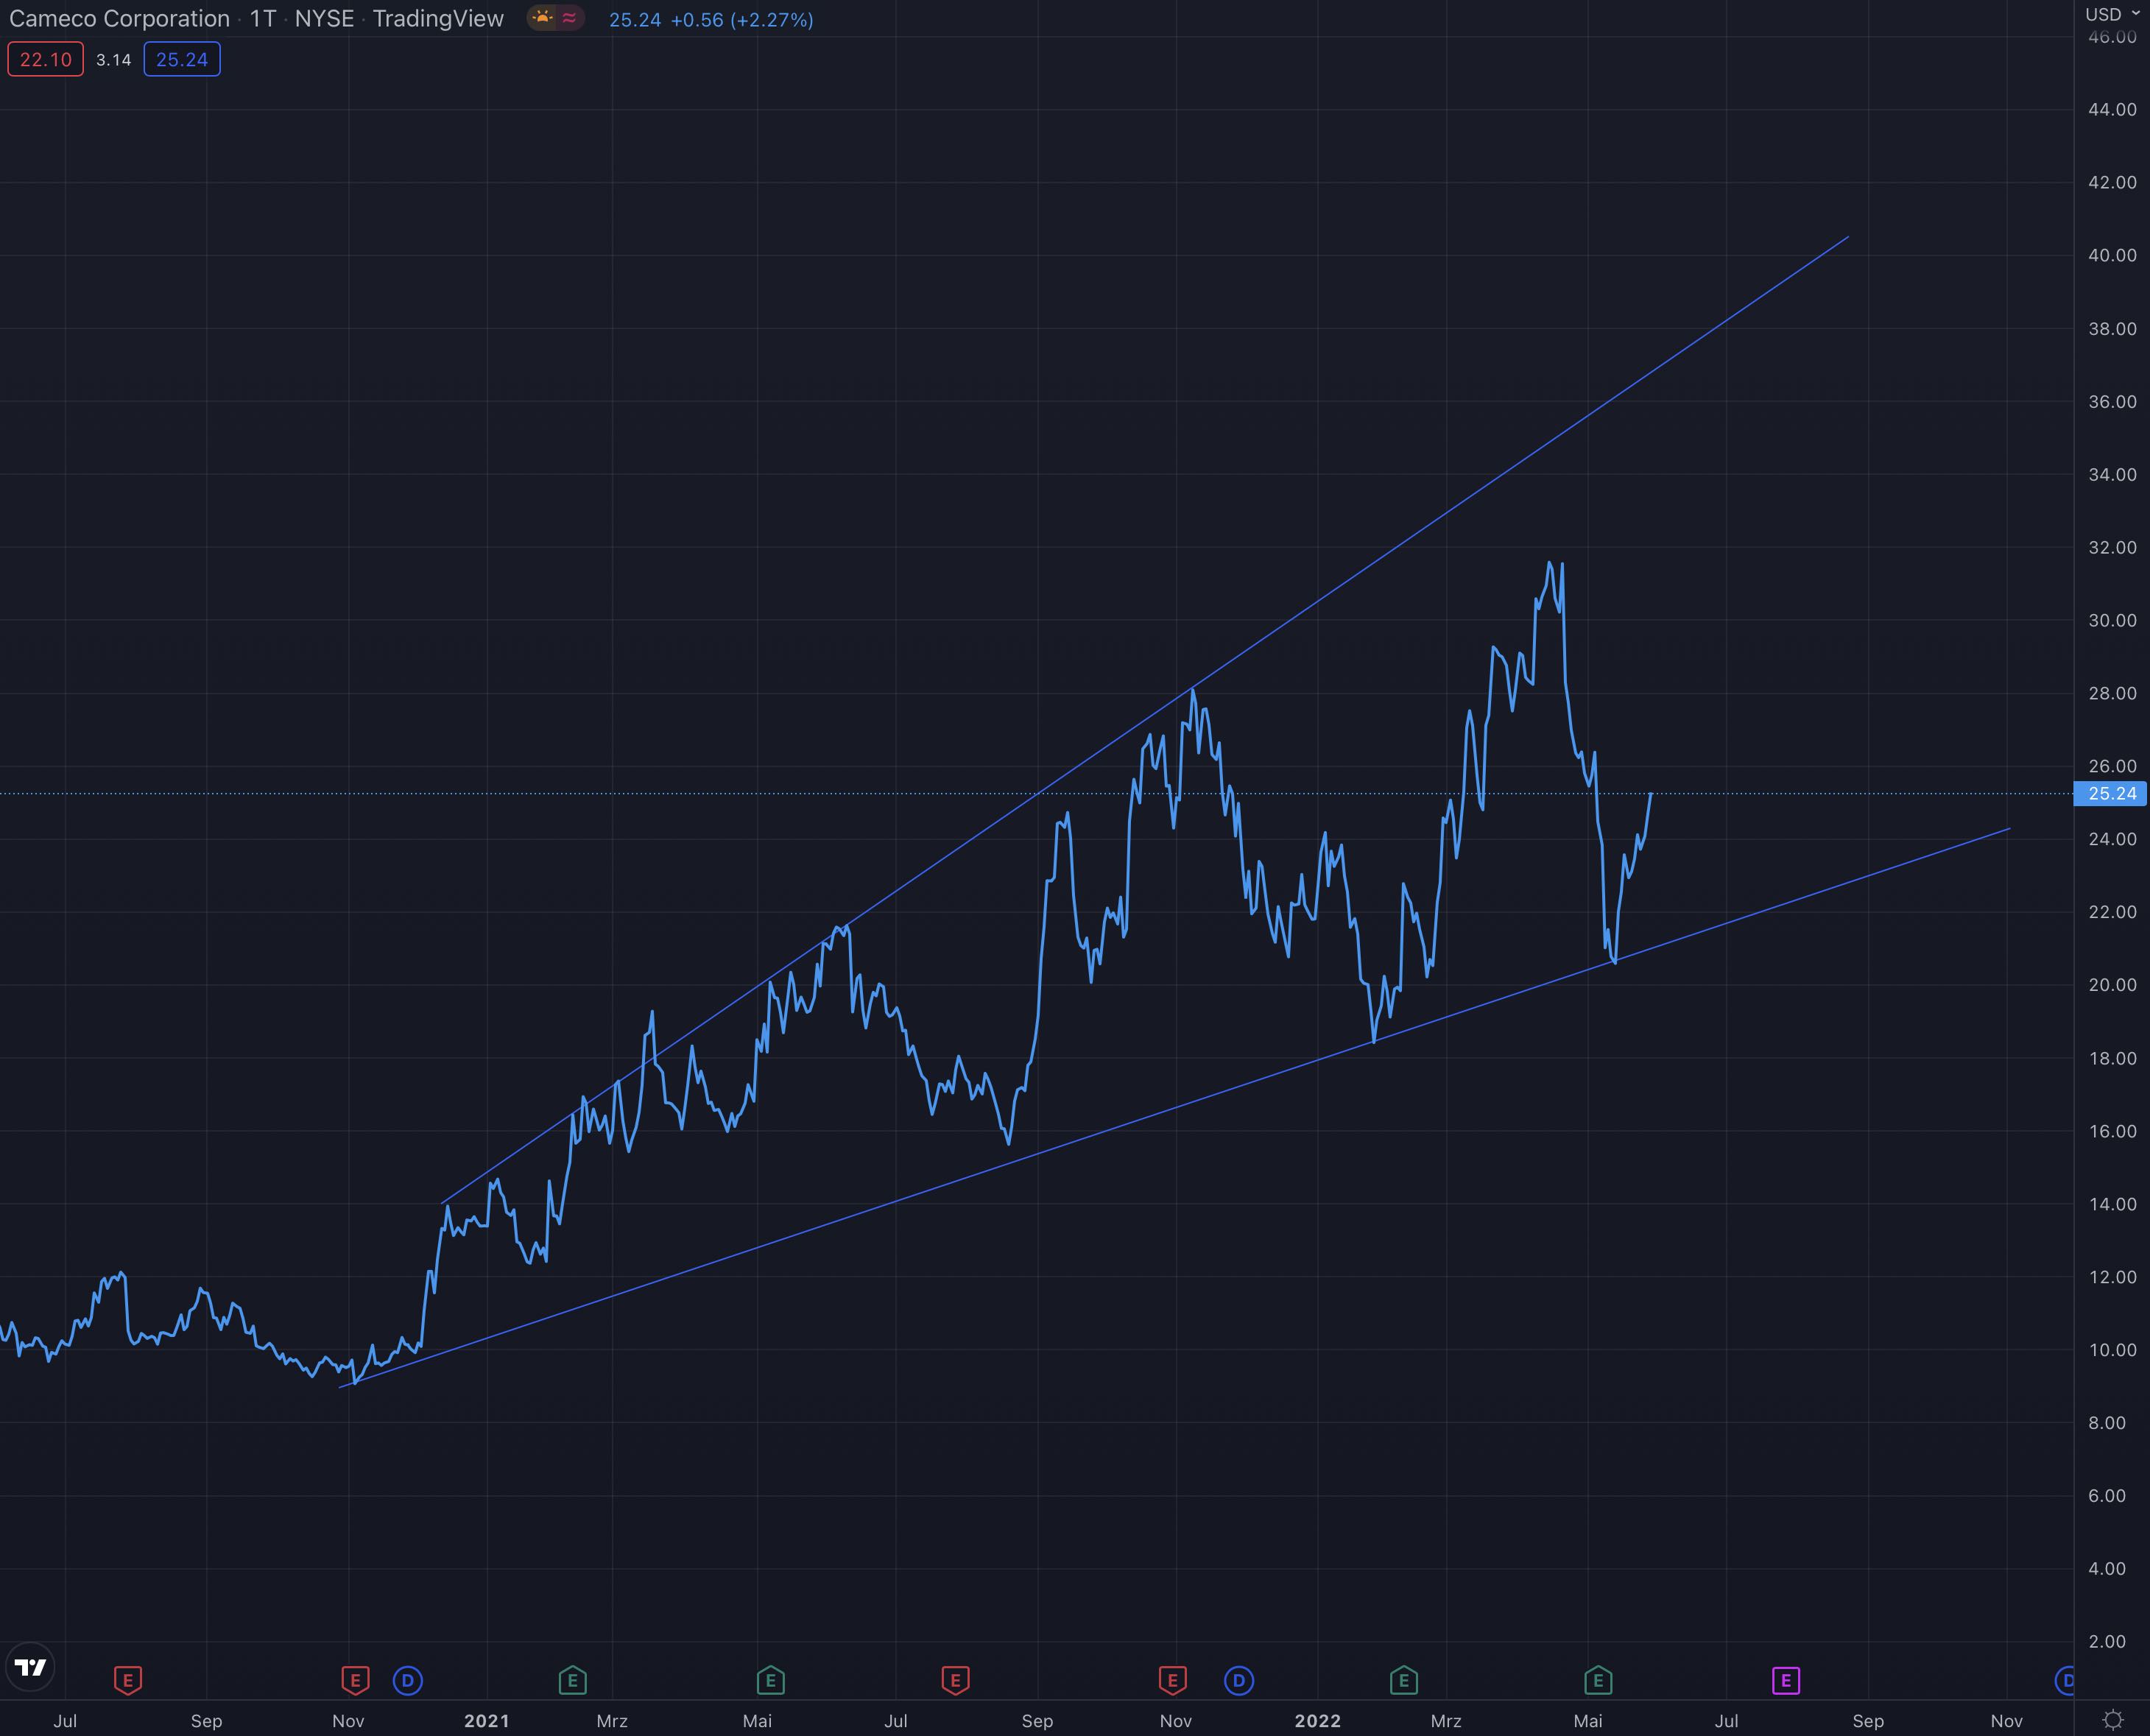Open green earnings marker before Mrz 2021

(572, 1680)
